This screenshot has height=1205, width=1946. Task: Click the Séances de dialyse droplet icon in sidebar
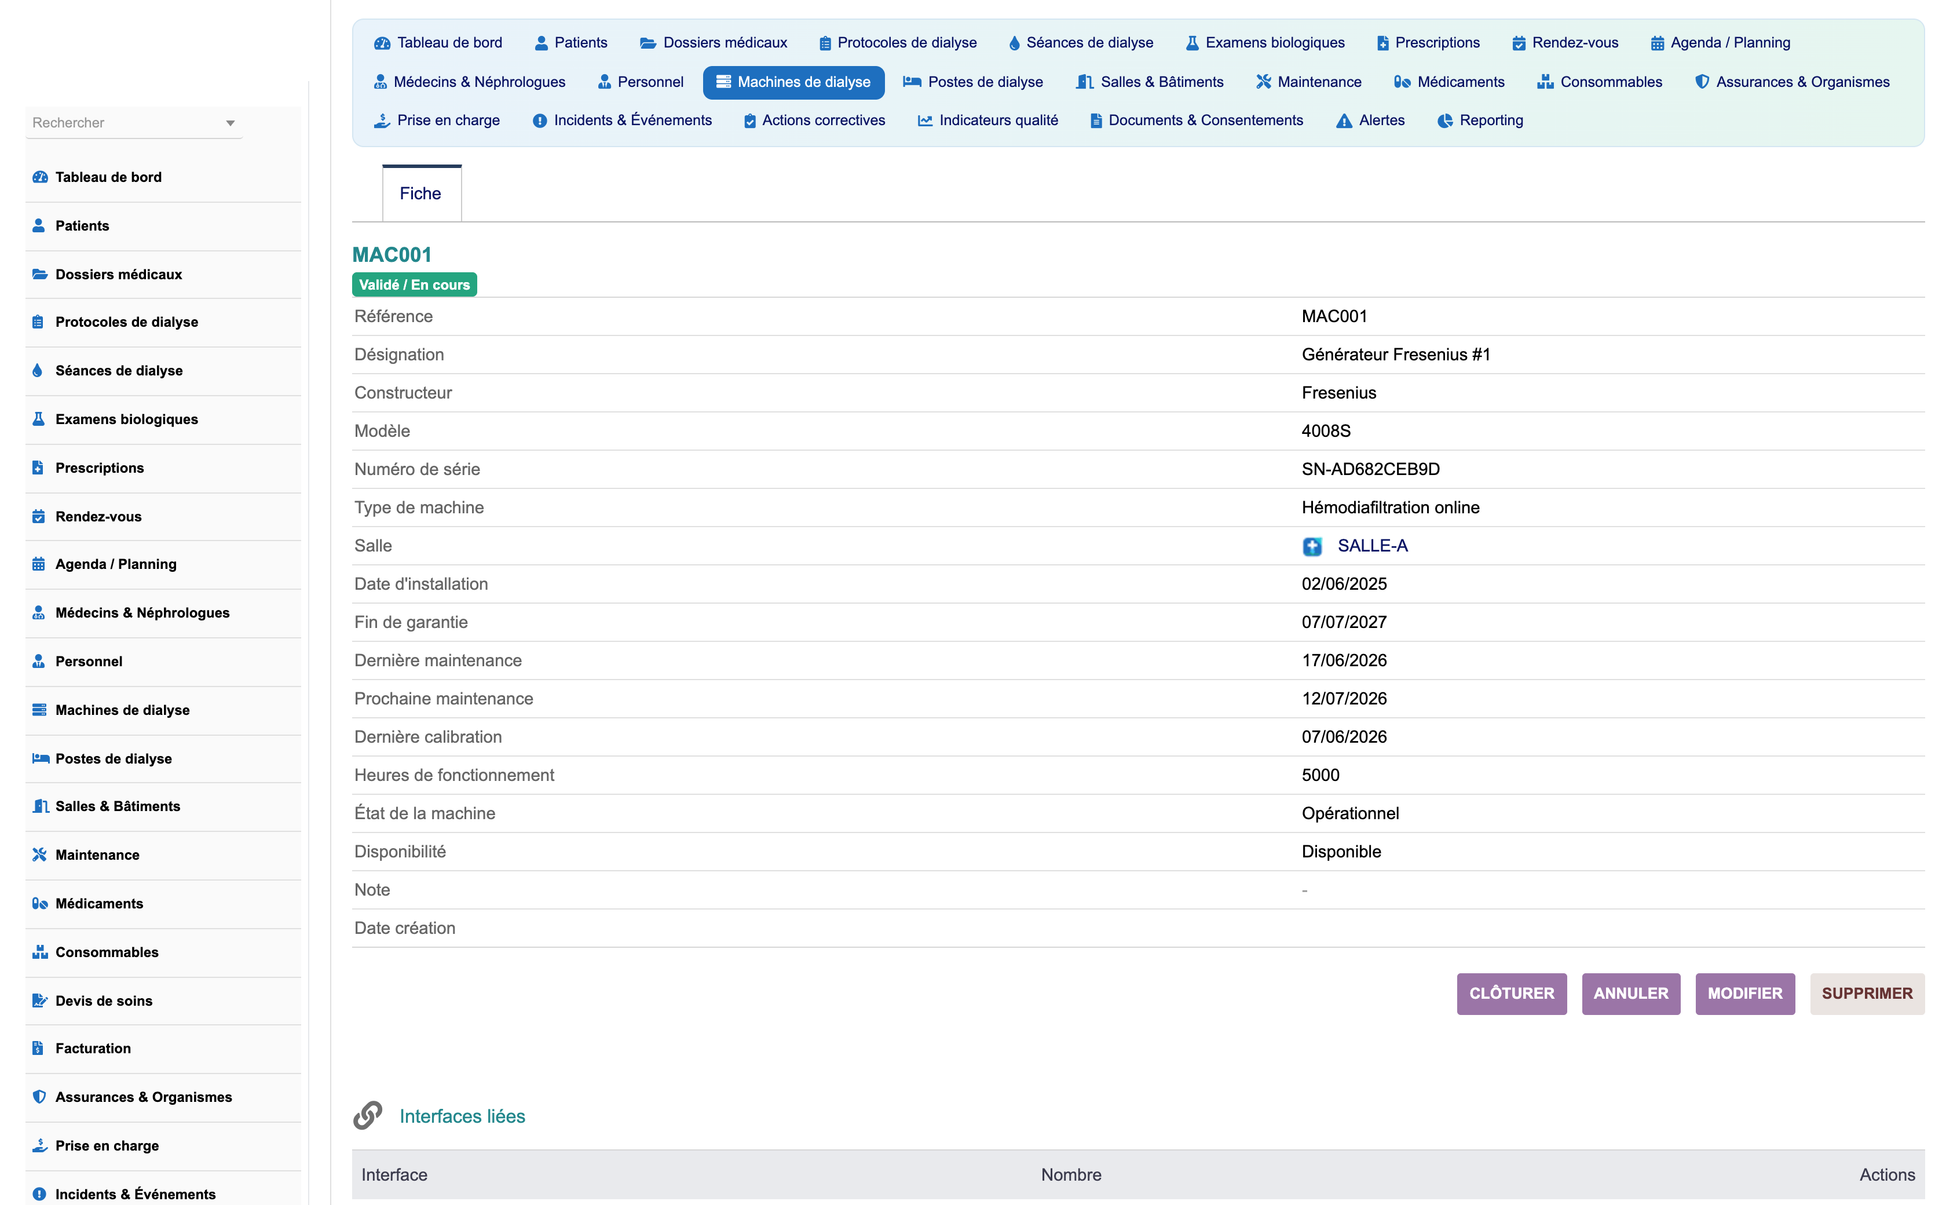[x=38, y=371]
